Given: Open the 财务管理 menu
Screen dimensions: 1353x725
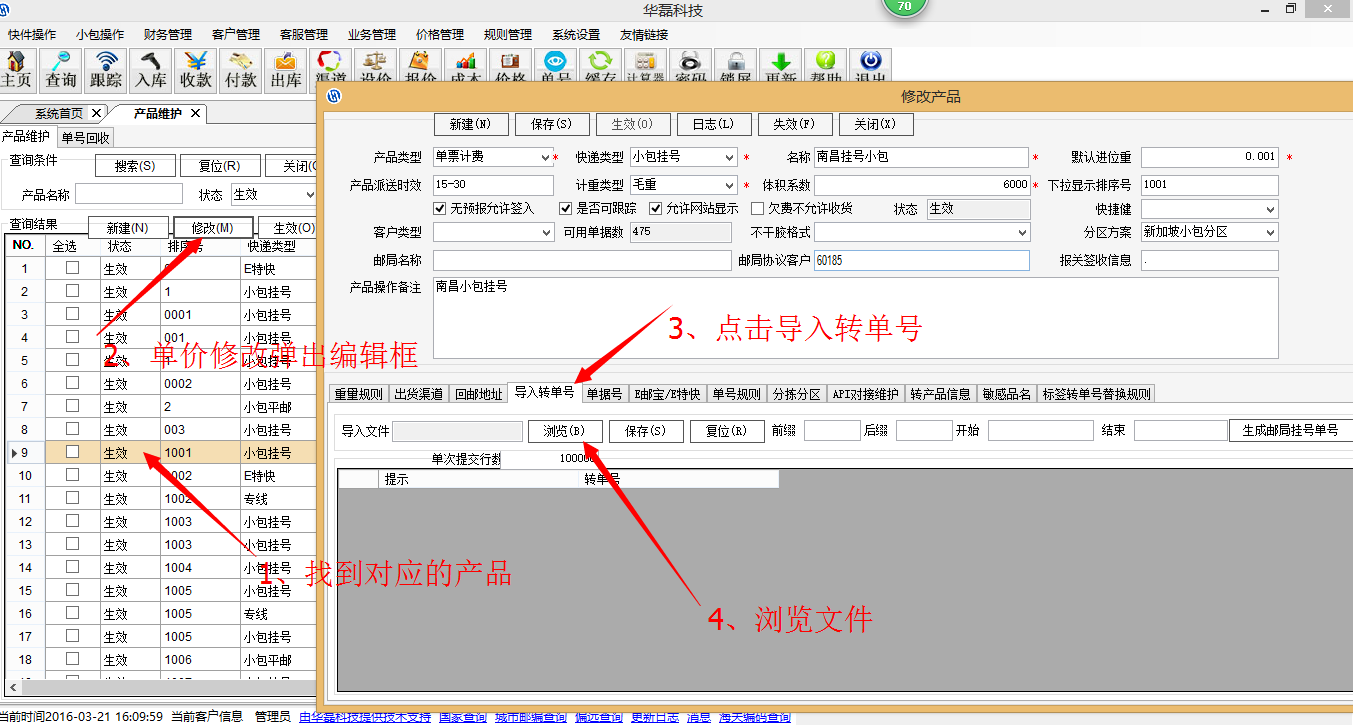Looking at the screenshot, I should click(170, 35).
